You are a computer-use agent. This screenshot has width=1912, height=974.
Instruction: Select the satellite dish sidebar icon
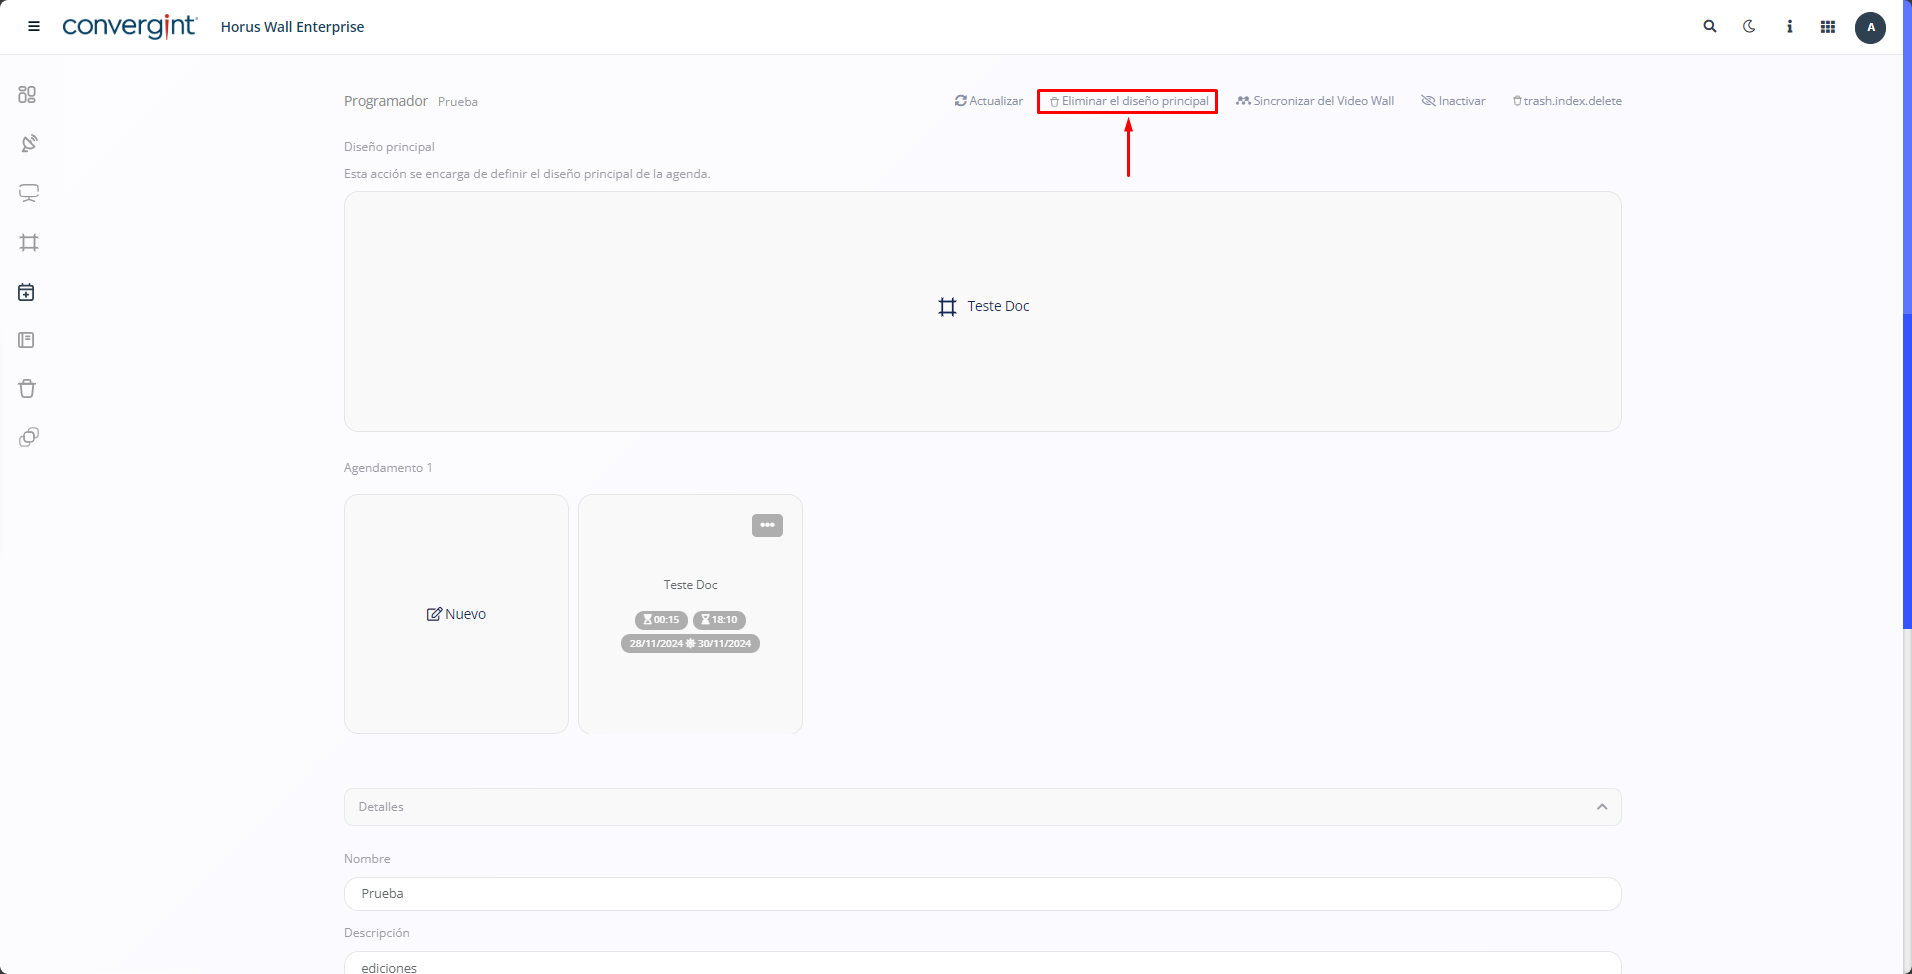[x=28, y=143]
